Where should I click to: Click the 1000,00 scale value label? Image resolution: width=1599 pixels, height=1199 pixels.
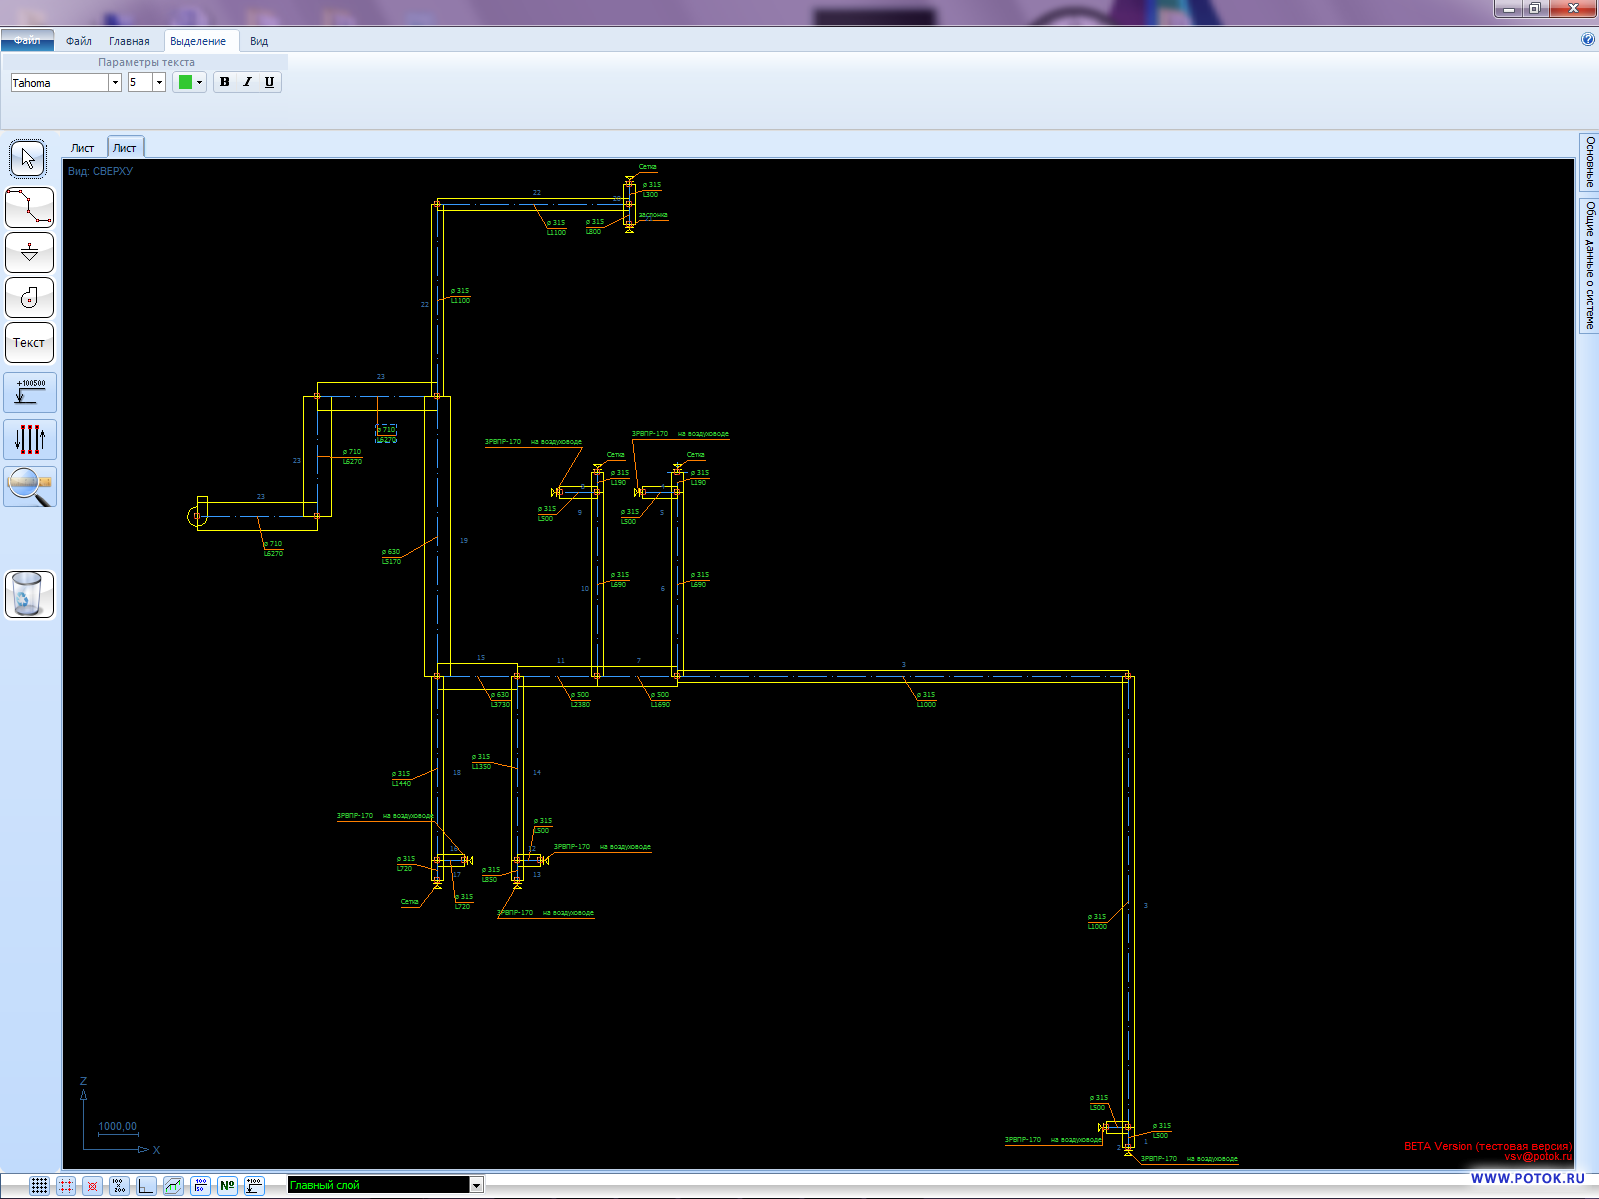click(117, 1126)
